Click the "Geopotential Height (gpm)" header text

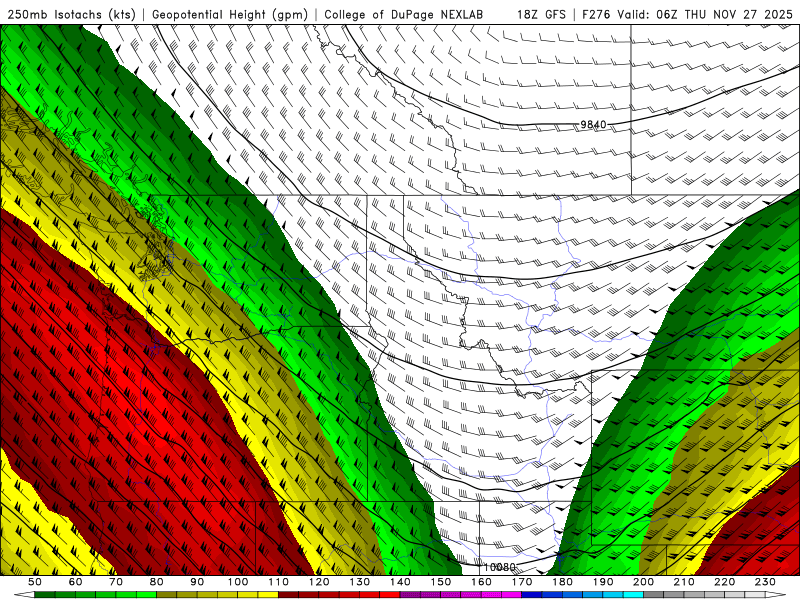[230, 14]
